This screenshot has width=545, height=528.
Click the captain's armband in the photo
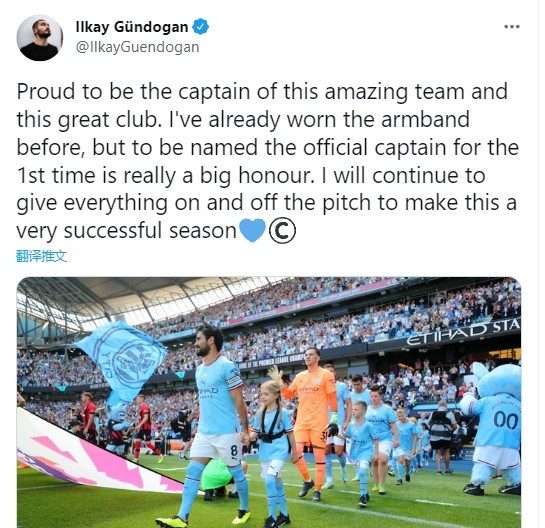tap(234, 382)
